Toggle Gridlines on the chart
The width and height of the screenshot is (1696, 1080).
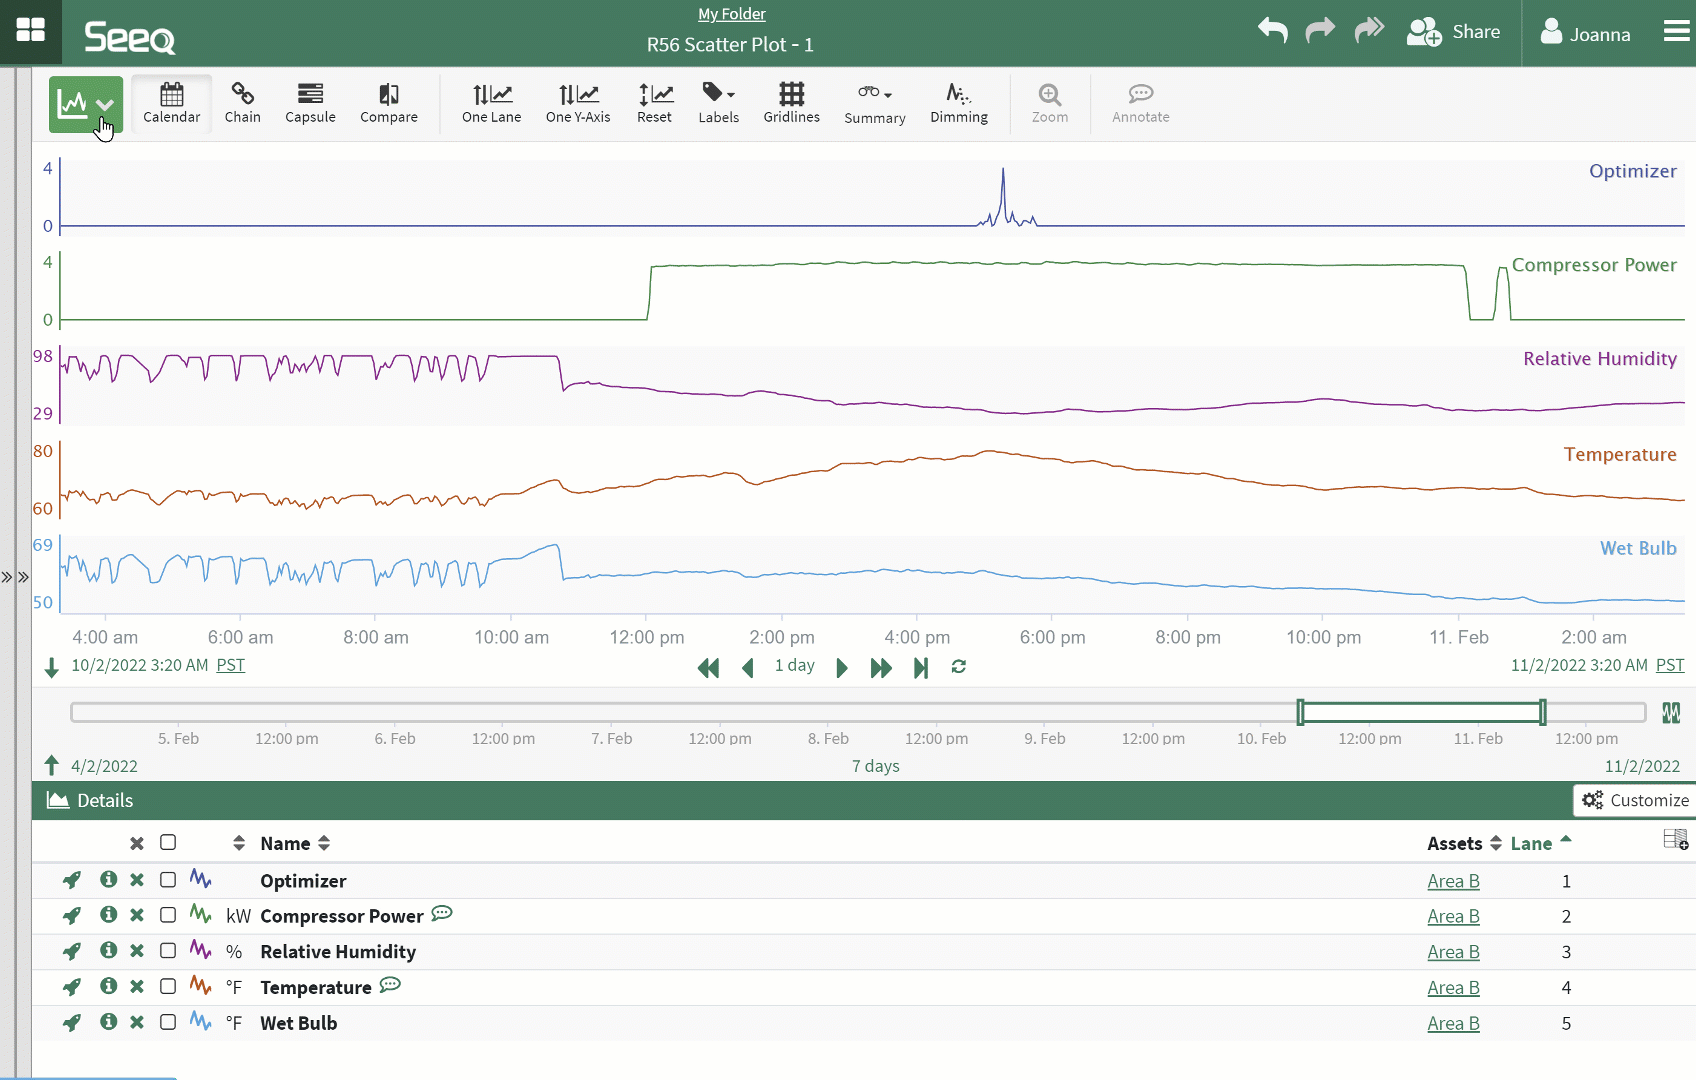pyautogui.click(x=791, y=103)
